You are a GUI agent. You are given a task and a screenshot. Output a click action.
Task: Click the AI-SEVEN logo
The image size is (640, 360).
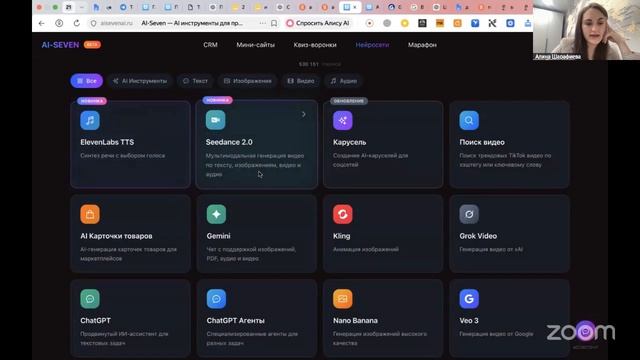(60, 45)
